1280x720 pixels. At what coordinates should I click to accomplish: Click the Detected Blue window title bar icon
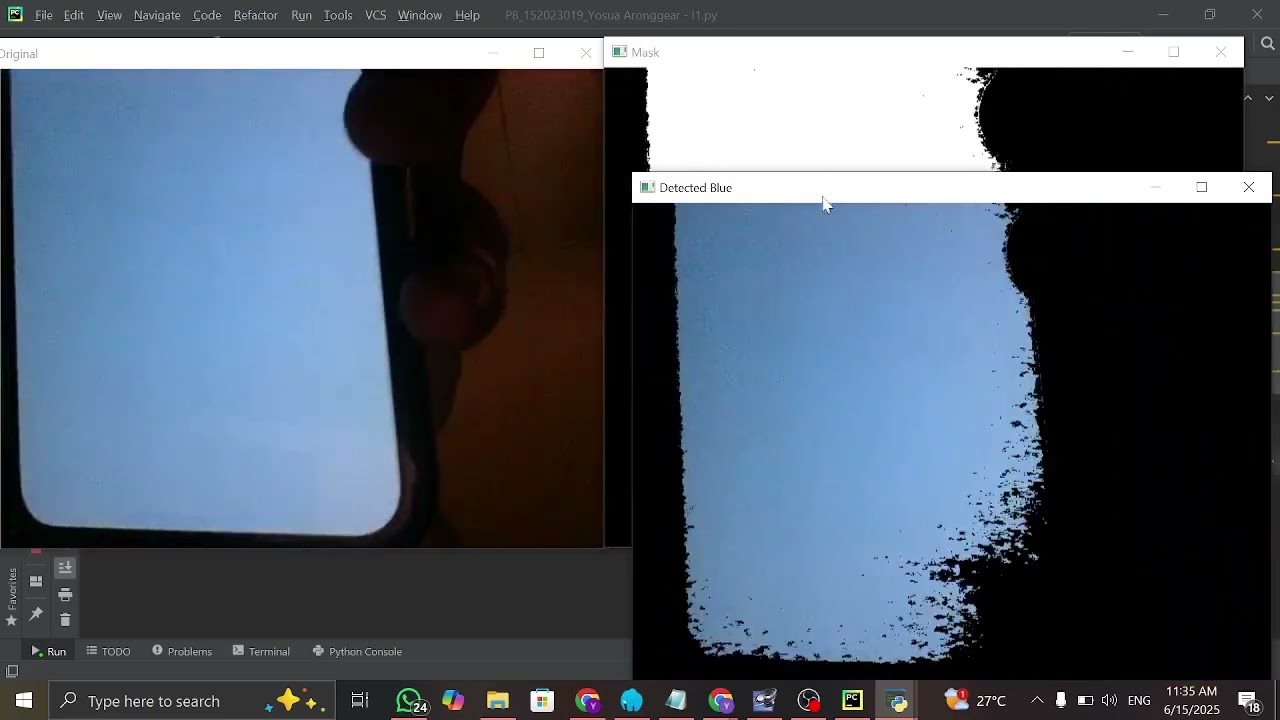point(647,187)
